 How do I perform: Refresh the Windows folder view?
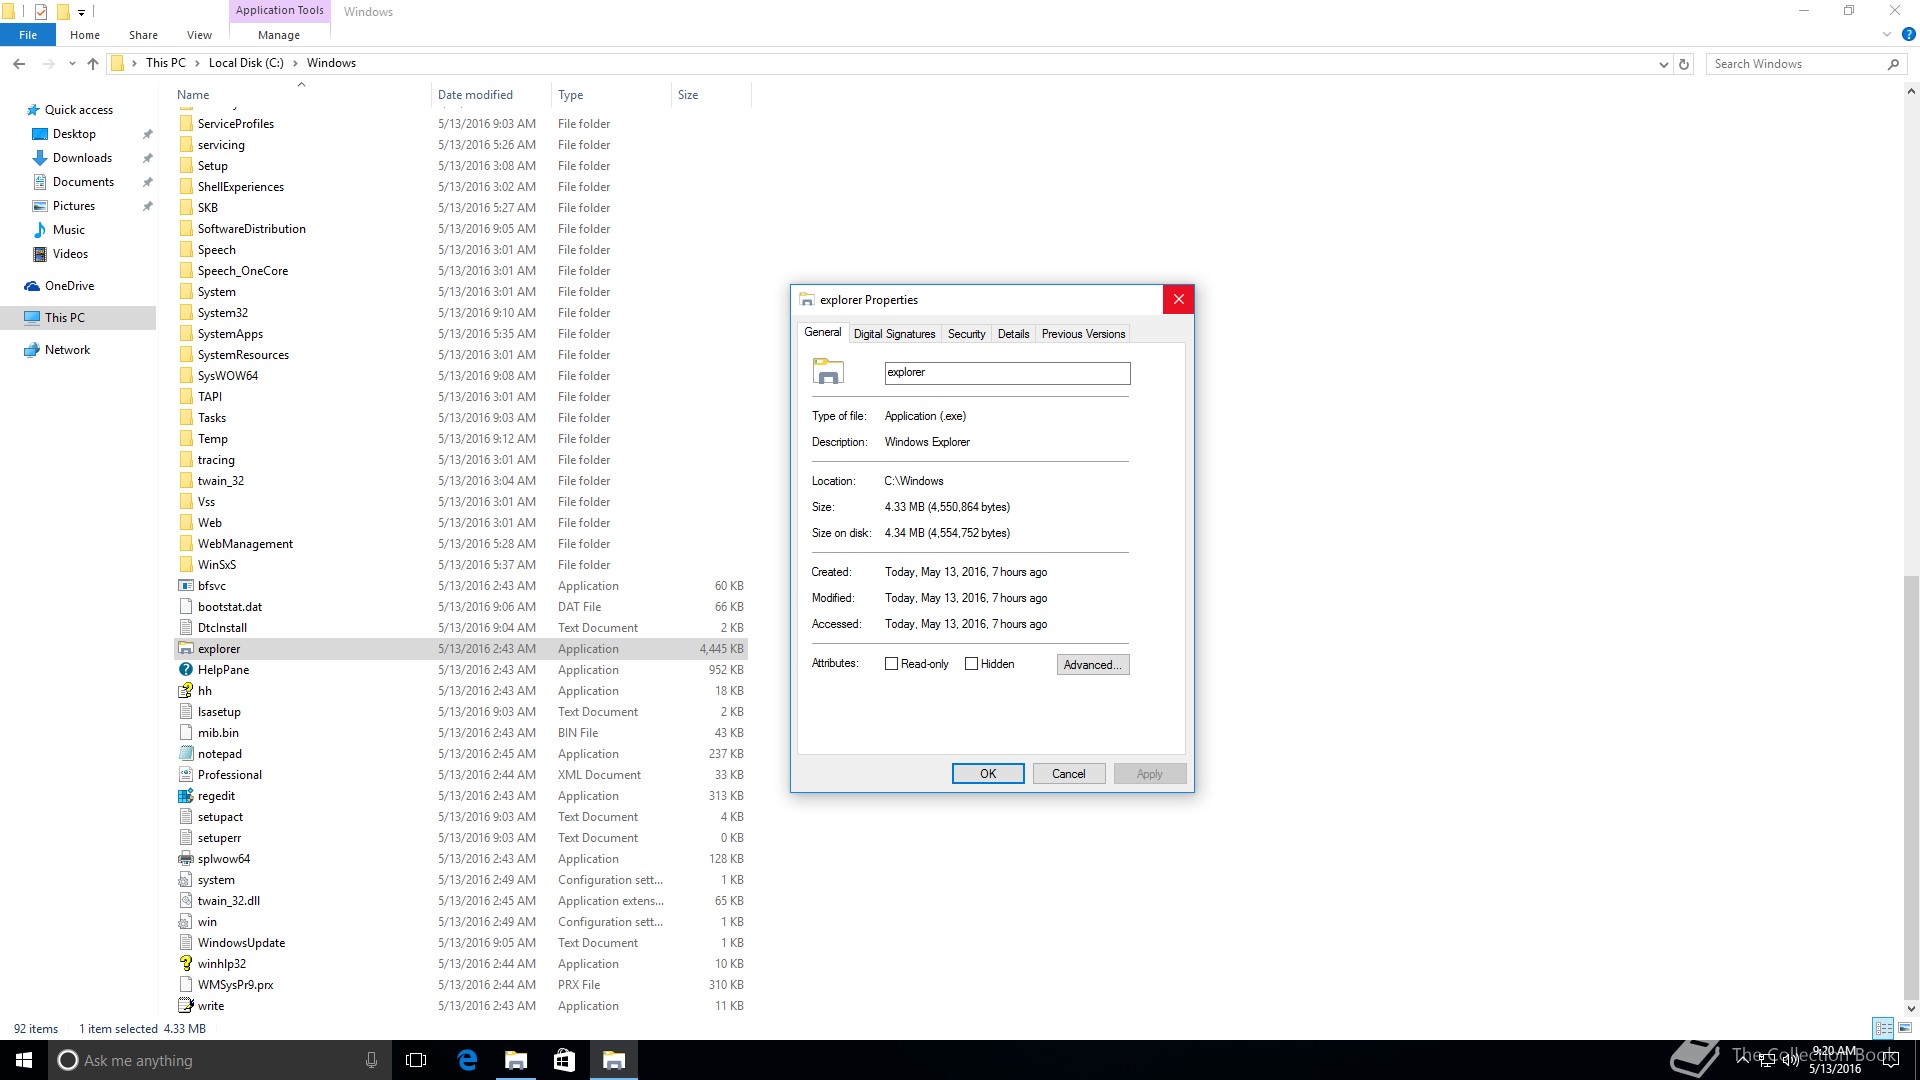(x=1684, y=64)
